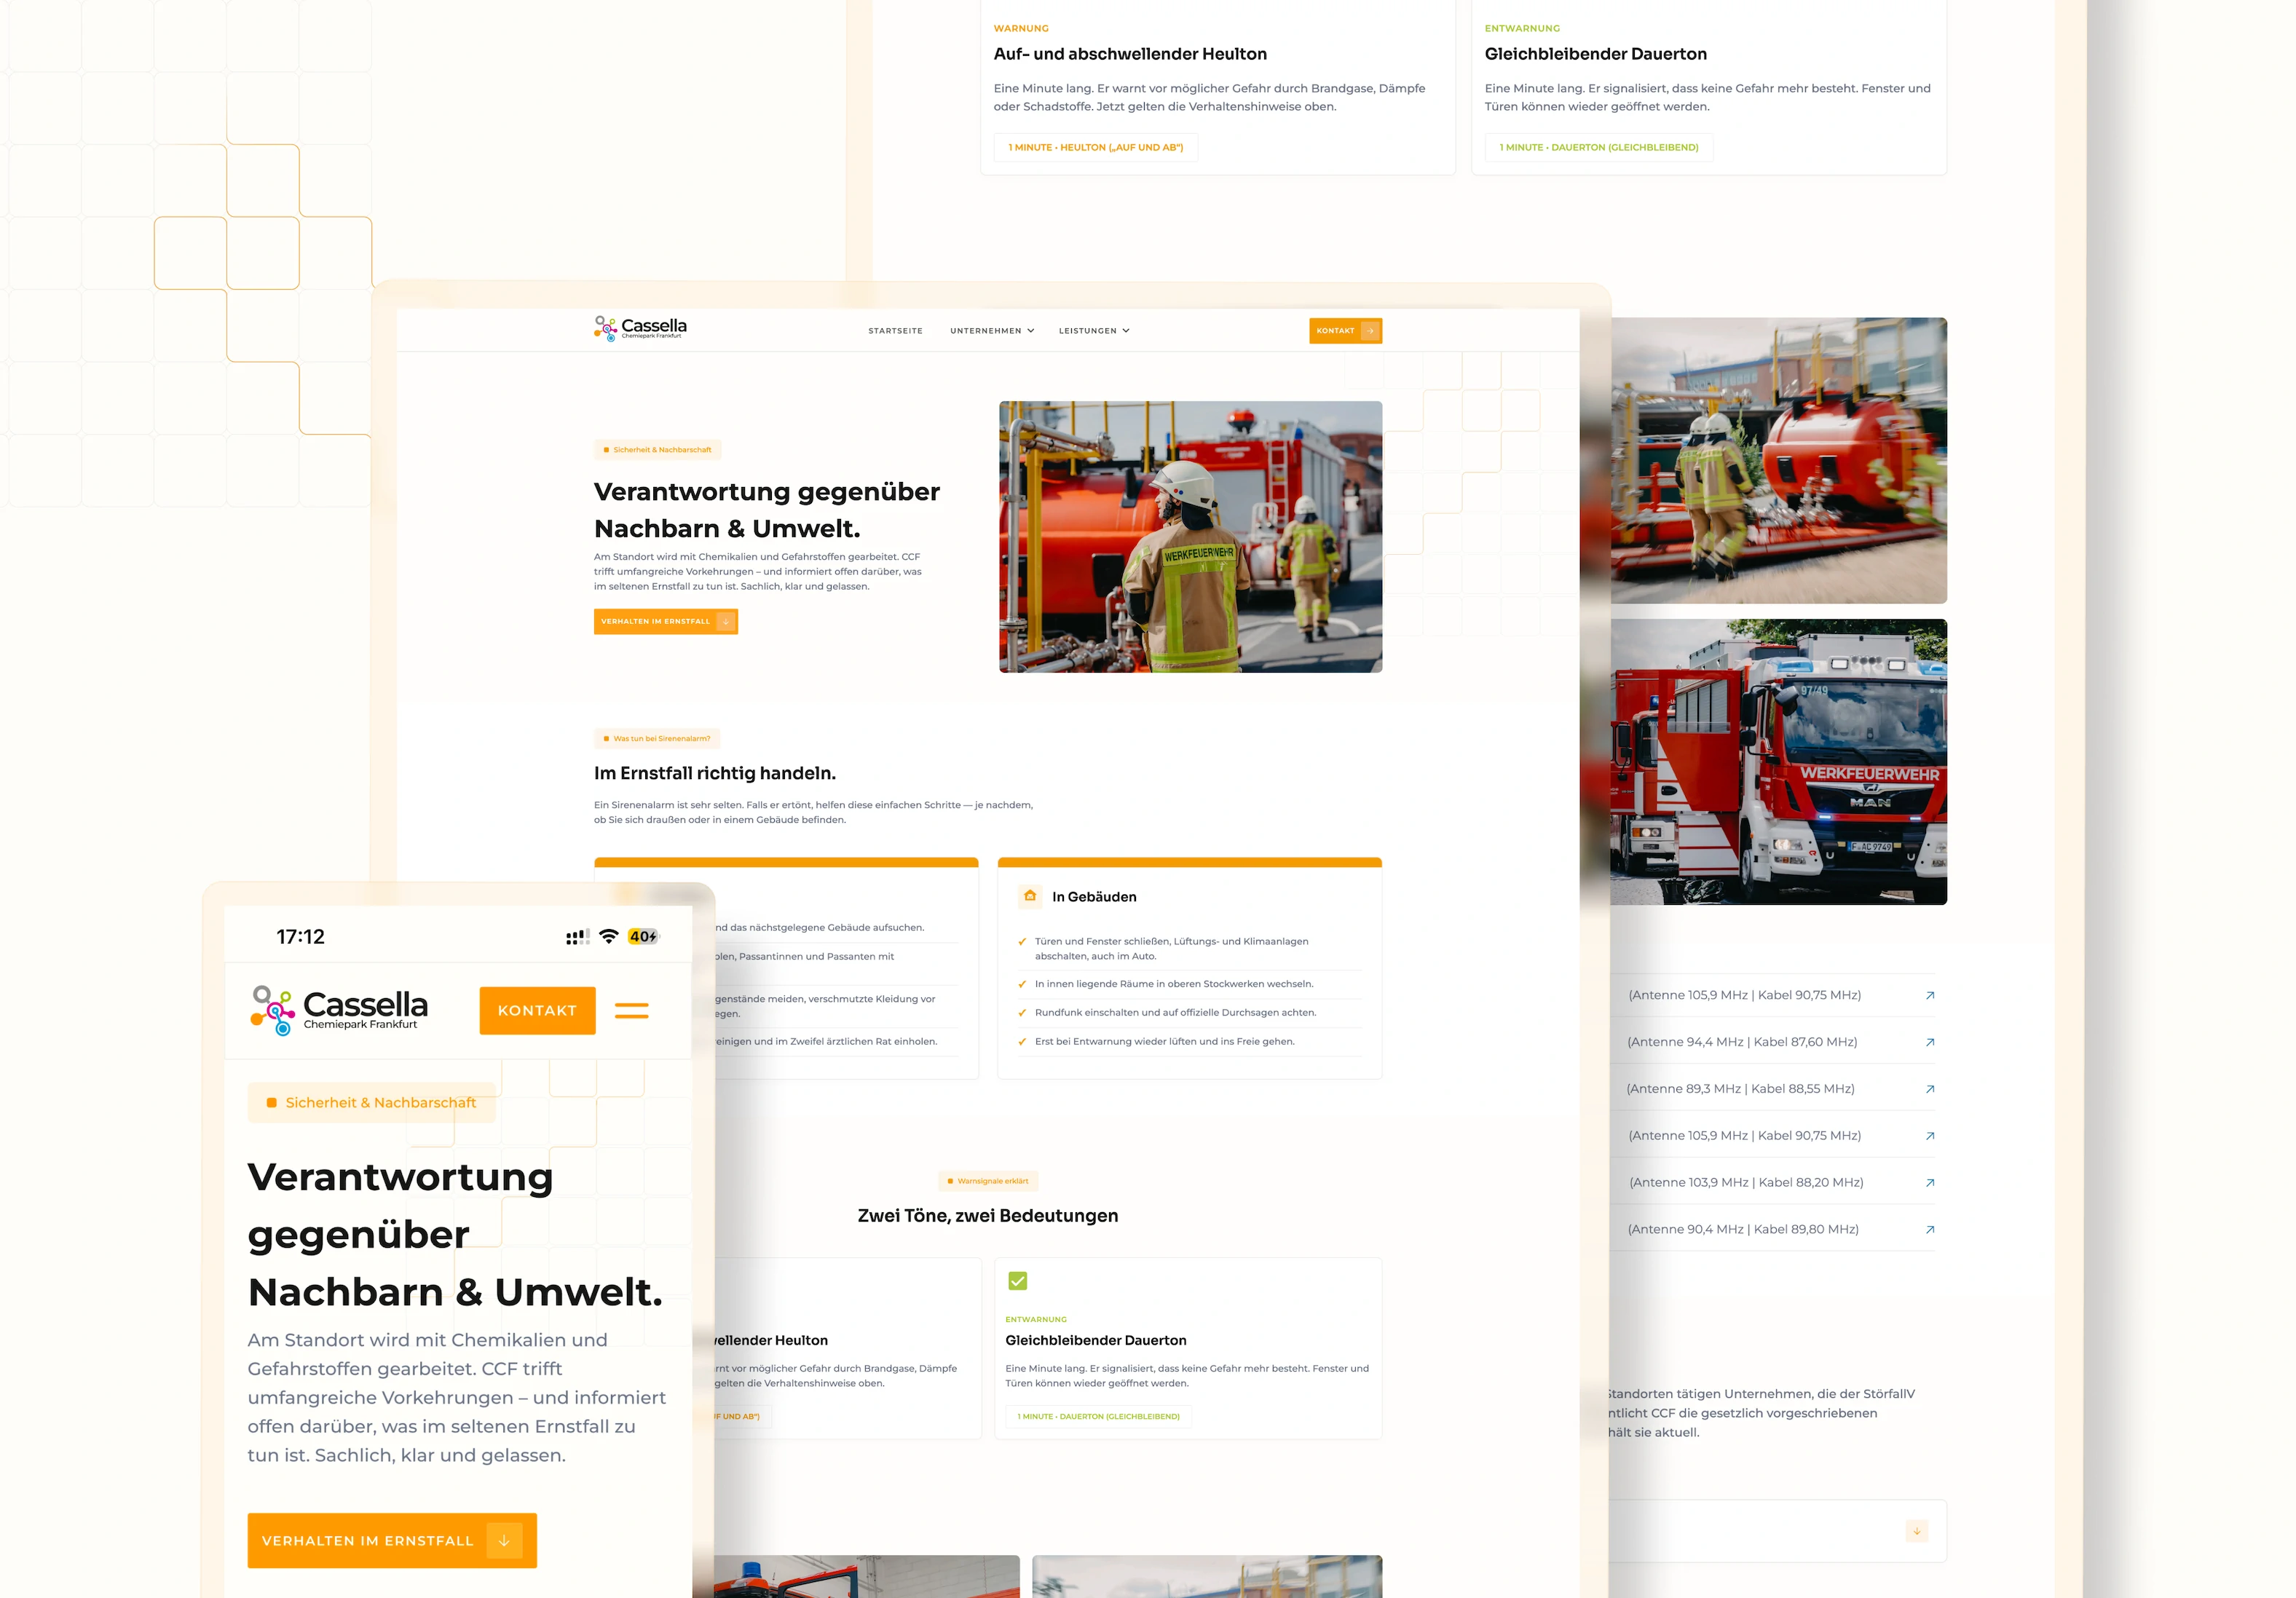Viewport: 2296px width, 1598px height.
Task: Open the MAN Werkfeuerwehr fire truck photo
Action: click(1779, 762)
